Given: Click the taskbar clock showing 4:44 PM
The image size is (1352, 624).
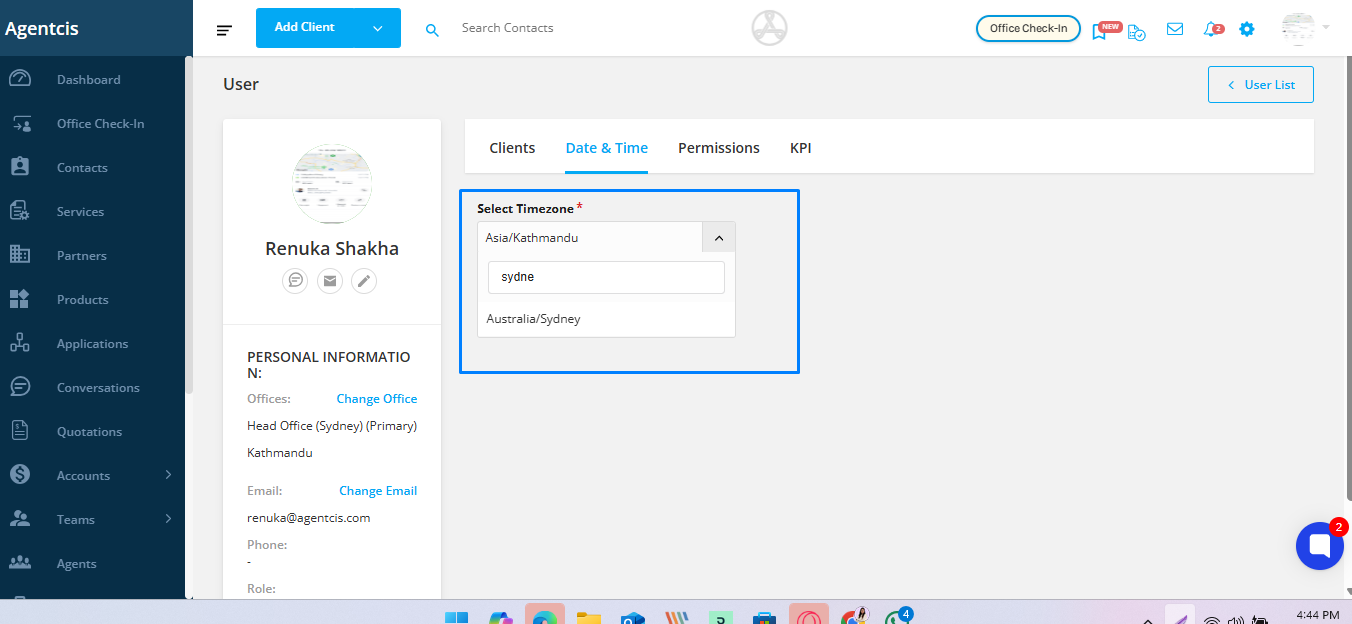Looking at the screenshot, I should click(x=1317, y=615).
